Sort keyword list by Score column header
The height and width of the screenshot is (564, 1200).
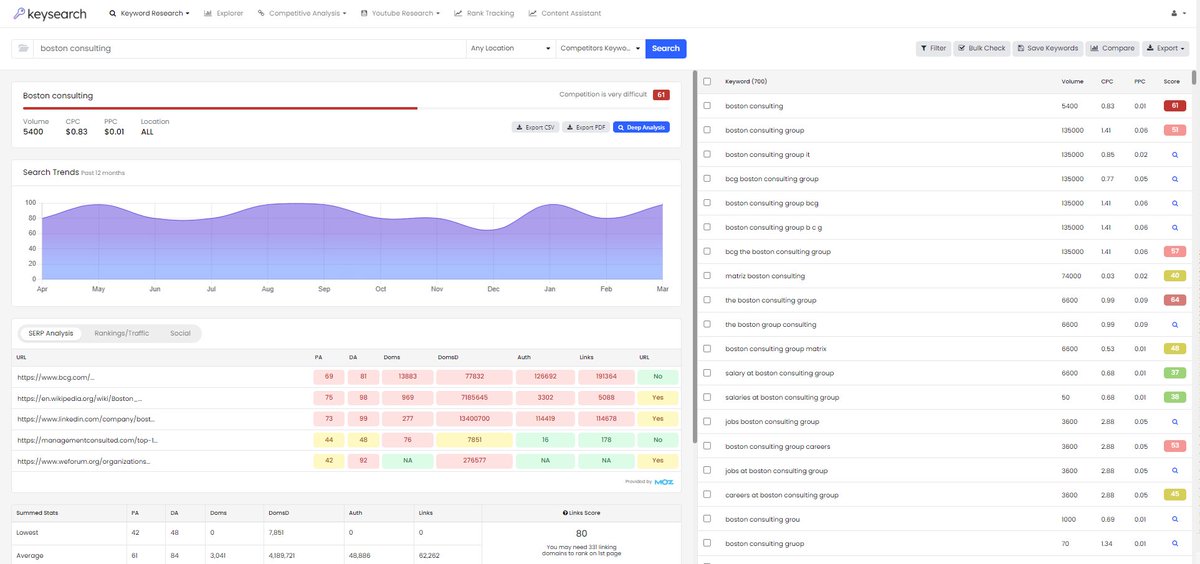click(1172, 81)
